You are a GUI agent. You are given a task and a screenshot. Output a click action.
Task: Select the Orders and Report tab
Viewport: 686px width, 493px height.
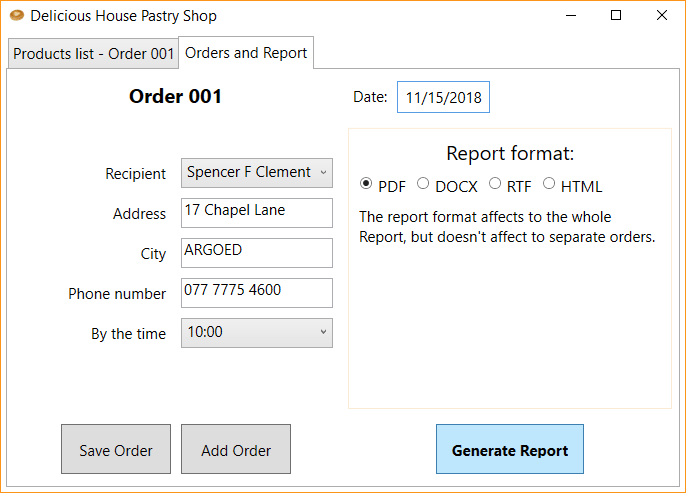[x=246, y=53]
